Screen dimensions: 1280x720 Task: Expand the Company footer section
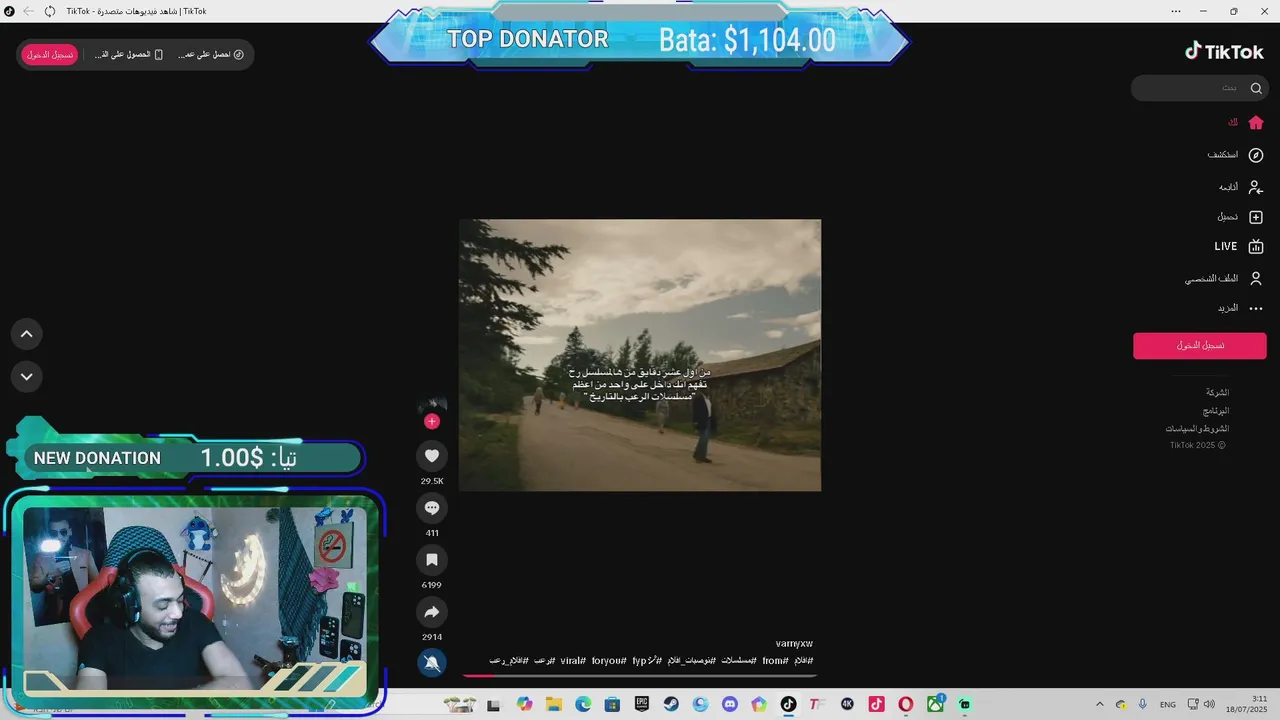(x=1217, y=393)
